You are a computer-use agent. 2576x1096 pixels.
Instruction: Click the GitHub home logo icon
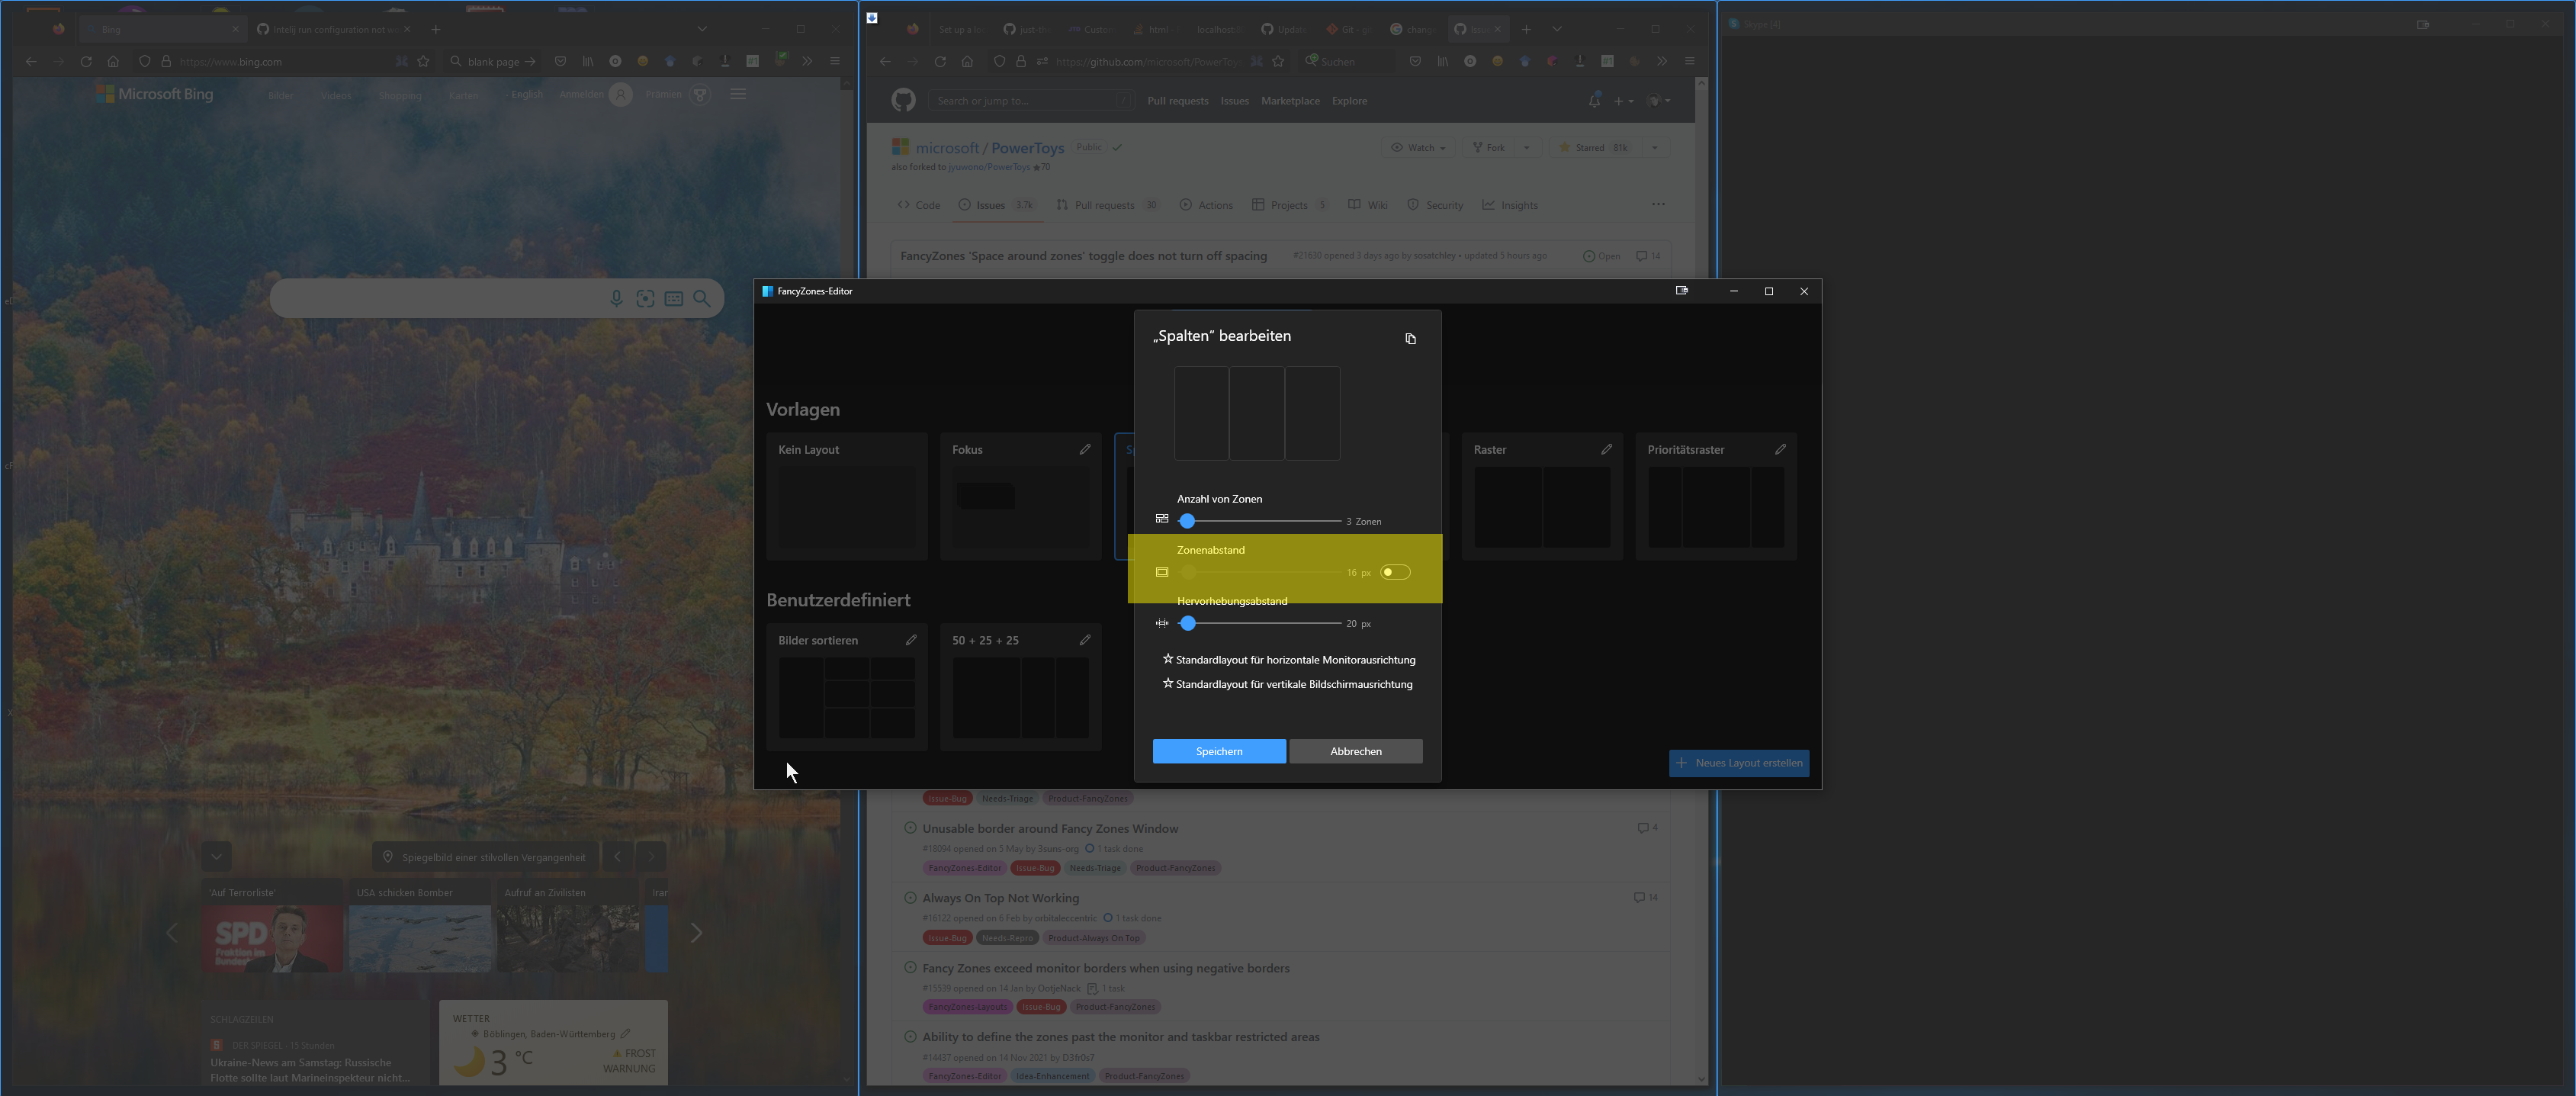pos(903,100)
